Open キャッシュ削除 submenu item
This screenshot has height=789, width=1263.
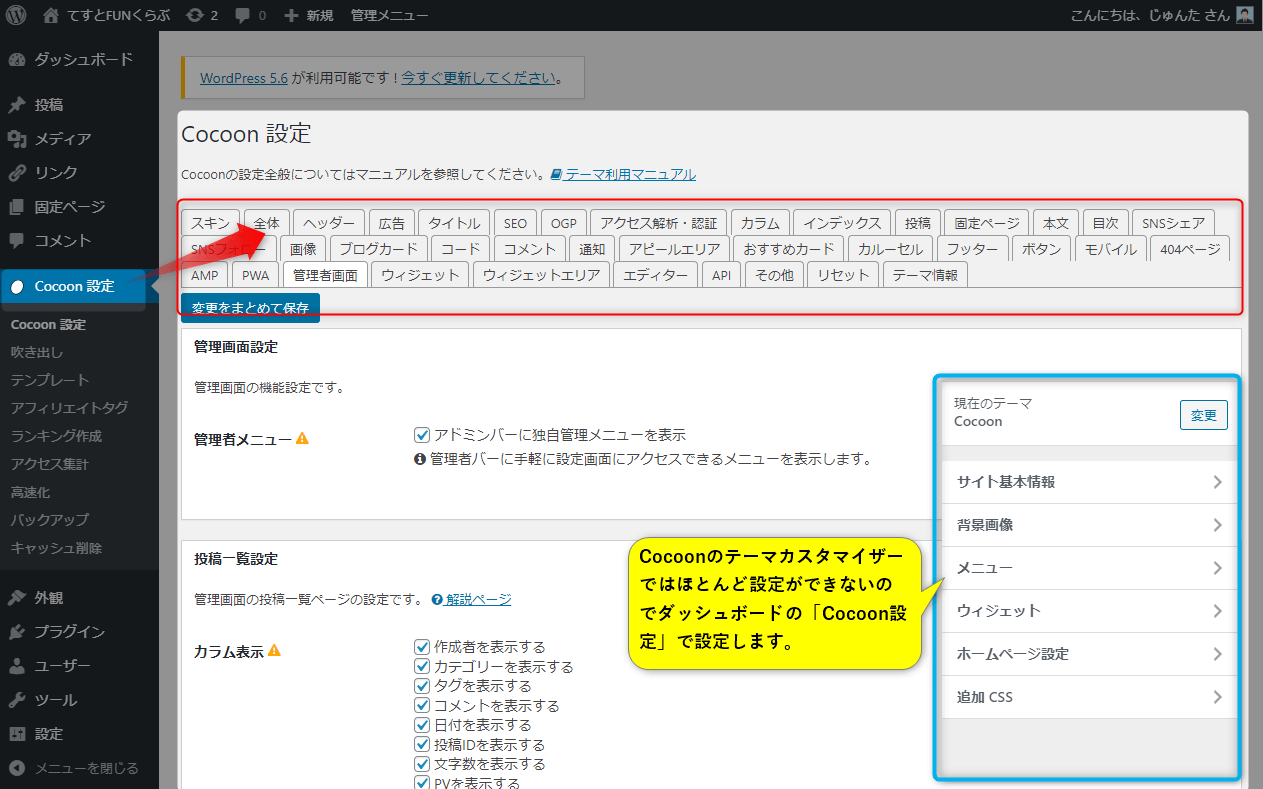click(56, 548)
